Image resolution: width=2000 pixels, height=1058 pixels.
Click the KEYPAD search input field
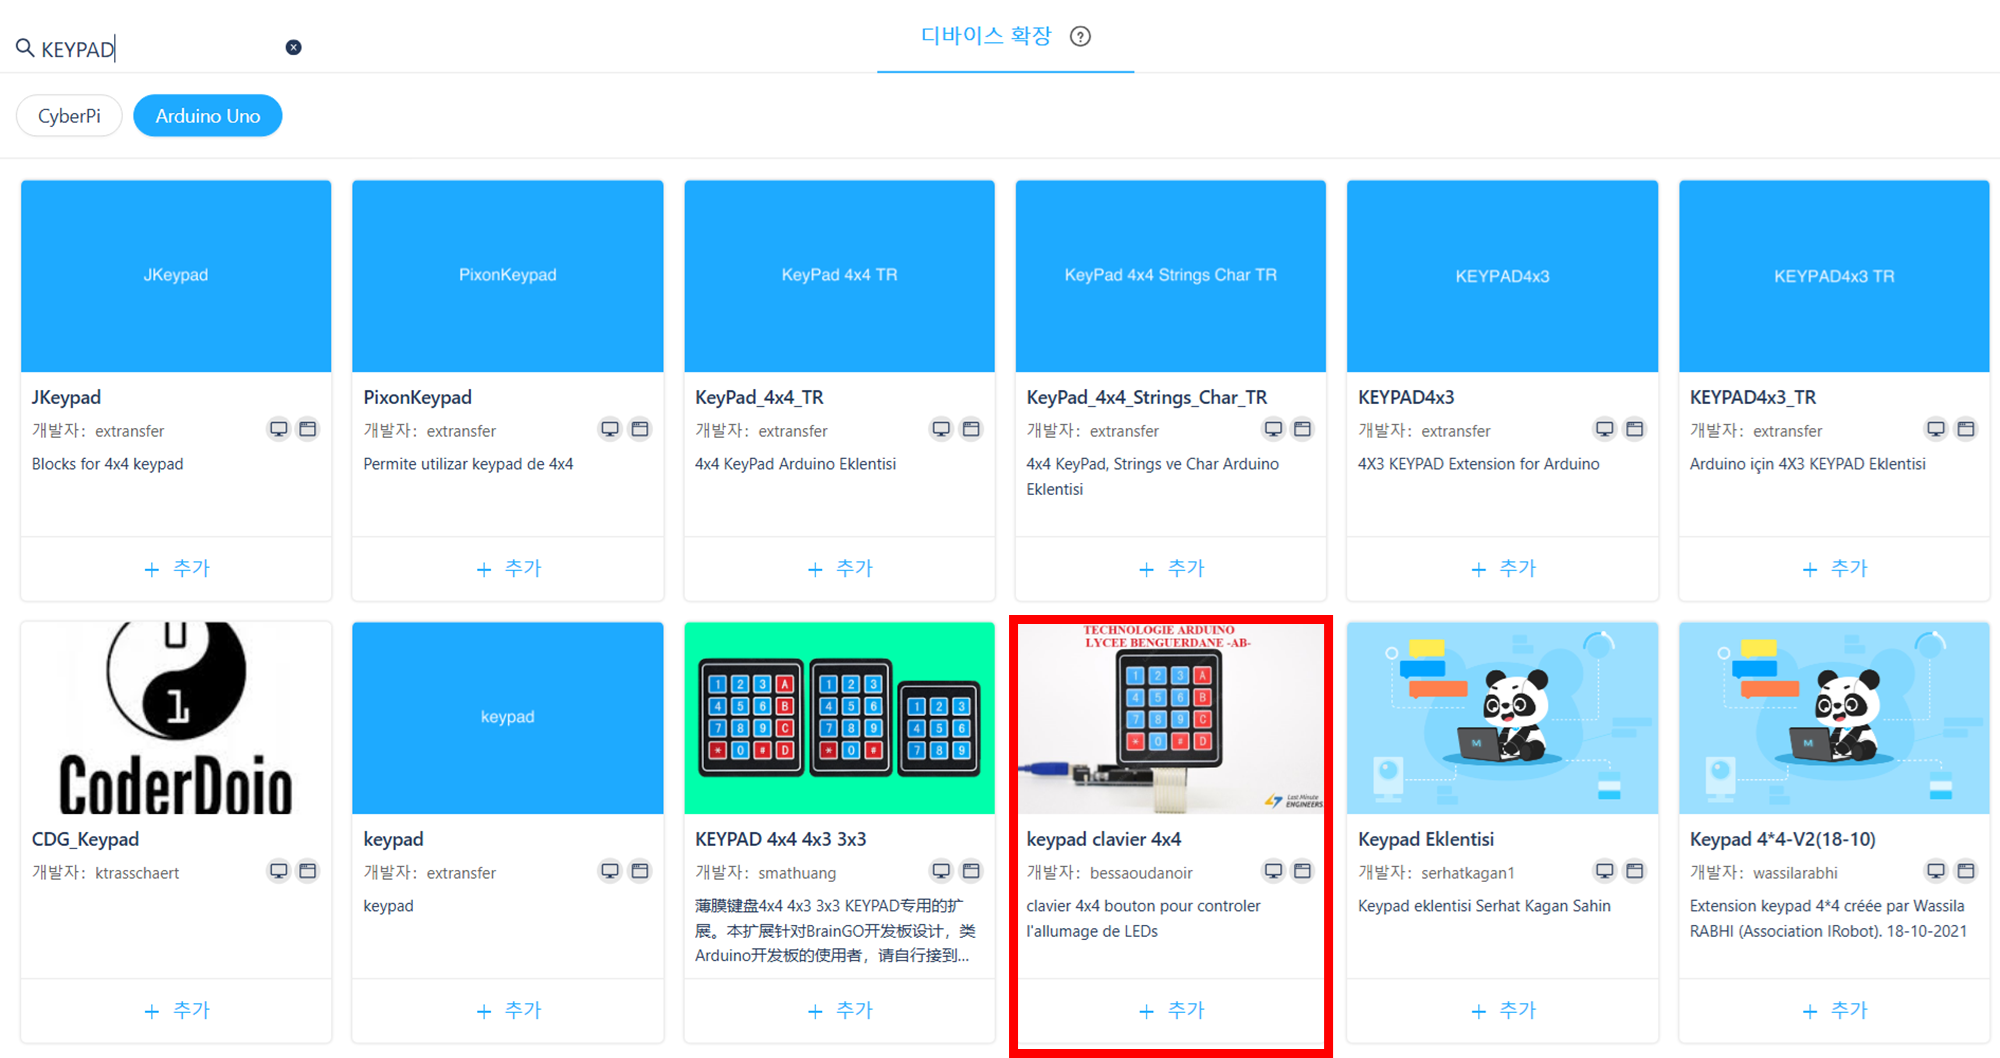tap(160, 48)
